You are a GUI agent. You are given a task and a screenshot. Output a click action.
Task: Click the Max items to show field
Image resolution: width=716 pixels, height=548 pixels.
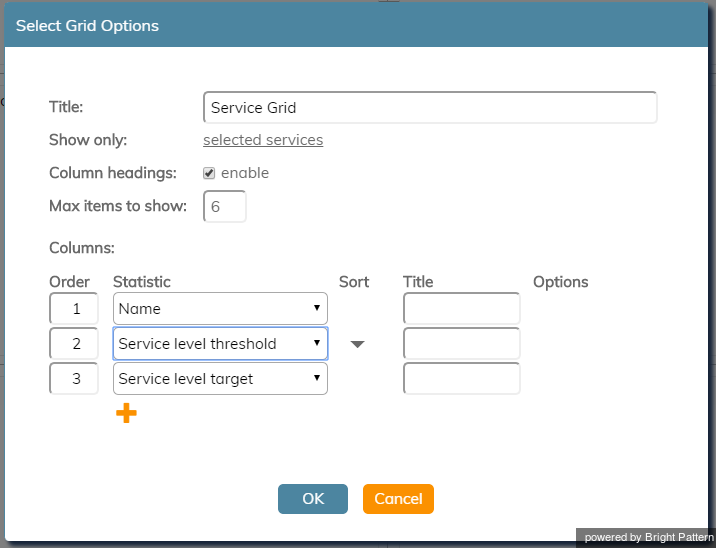pyautogui.click(x=225, y=206)
